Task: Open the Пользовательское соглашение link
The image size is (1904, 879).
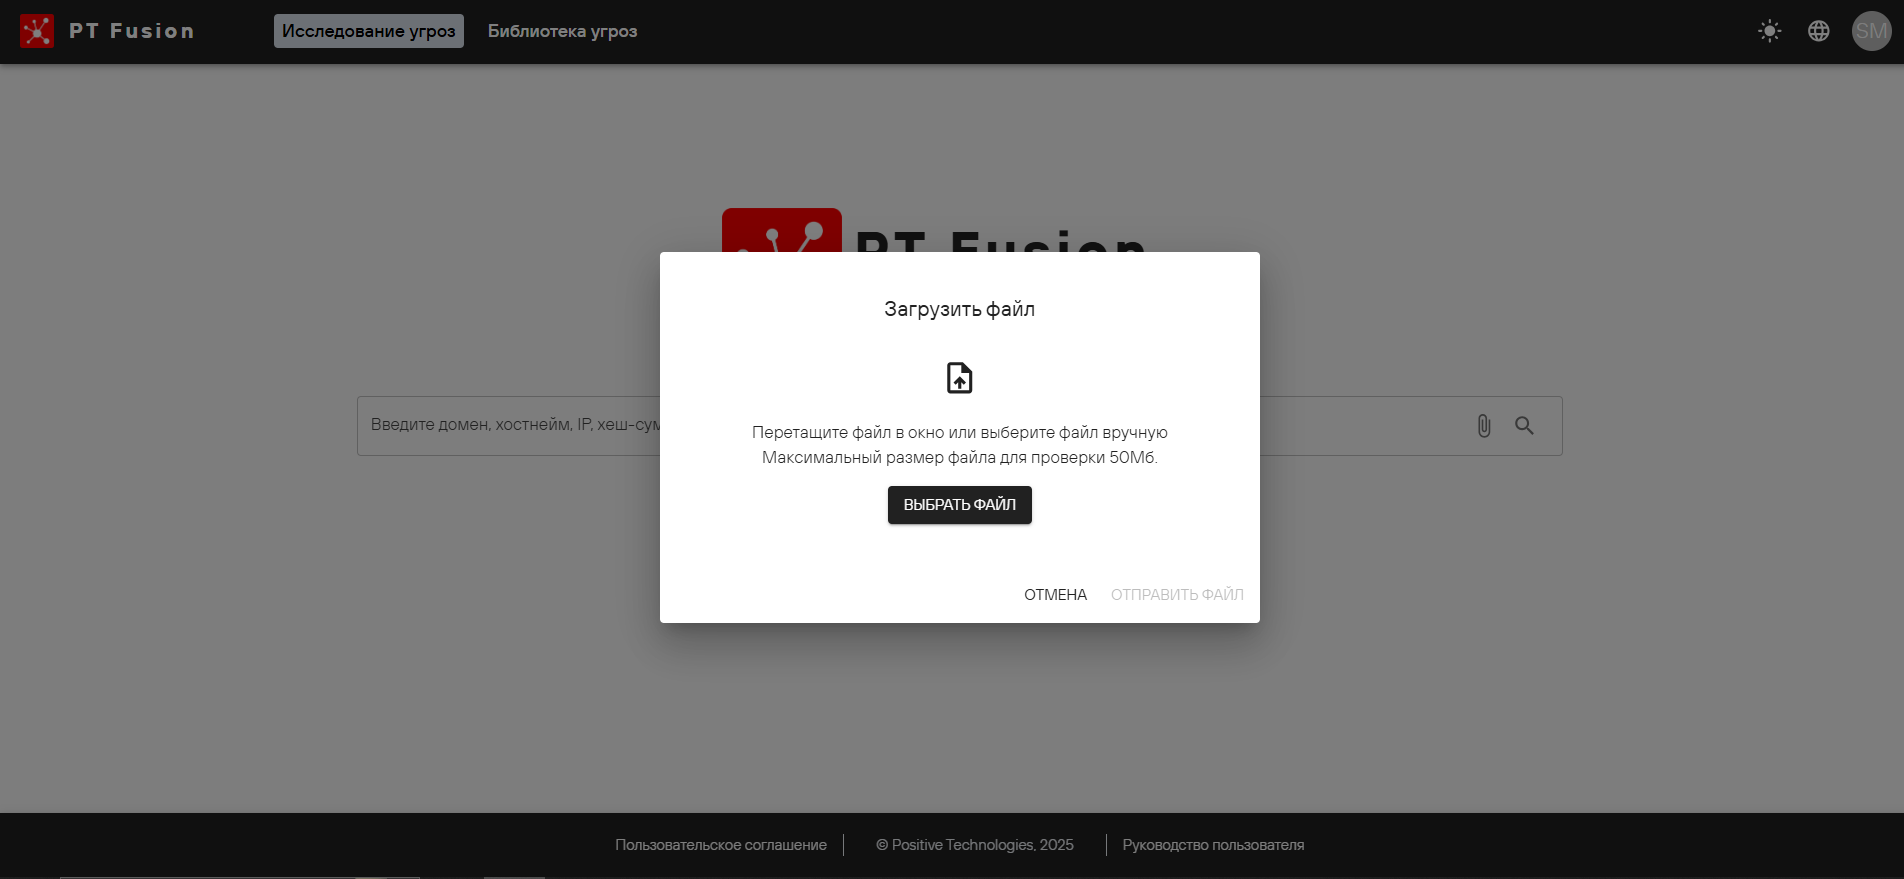Action: point(720,845)
